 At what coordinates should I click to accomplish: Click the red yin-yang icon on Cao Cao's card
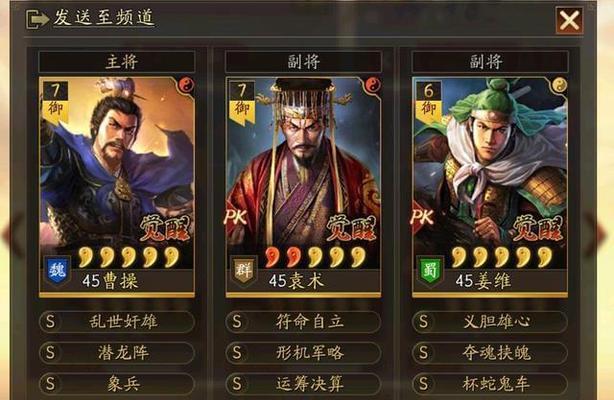(187, 85)
